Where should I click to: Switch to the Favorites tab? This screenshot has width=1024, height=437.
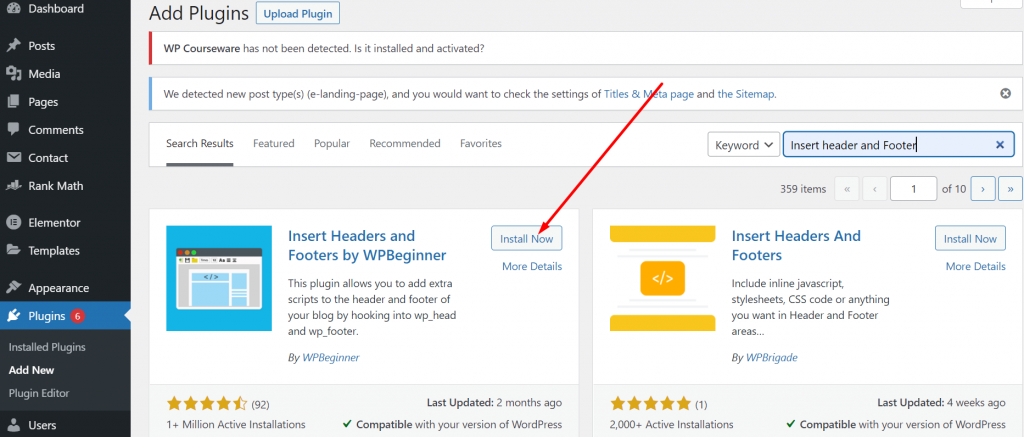[x=481, y=143]
